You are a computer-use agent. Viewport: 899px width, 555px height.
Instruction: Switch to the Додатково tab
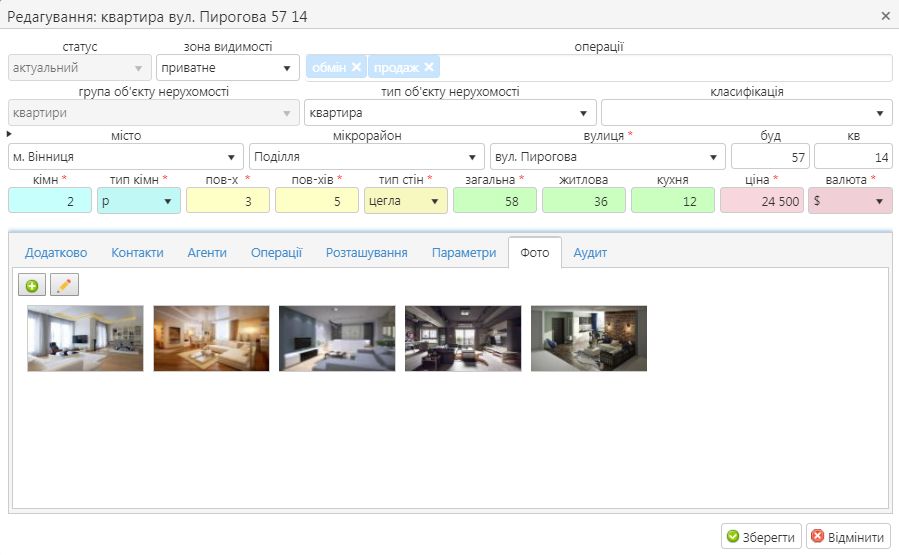[56, 252]
